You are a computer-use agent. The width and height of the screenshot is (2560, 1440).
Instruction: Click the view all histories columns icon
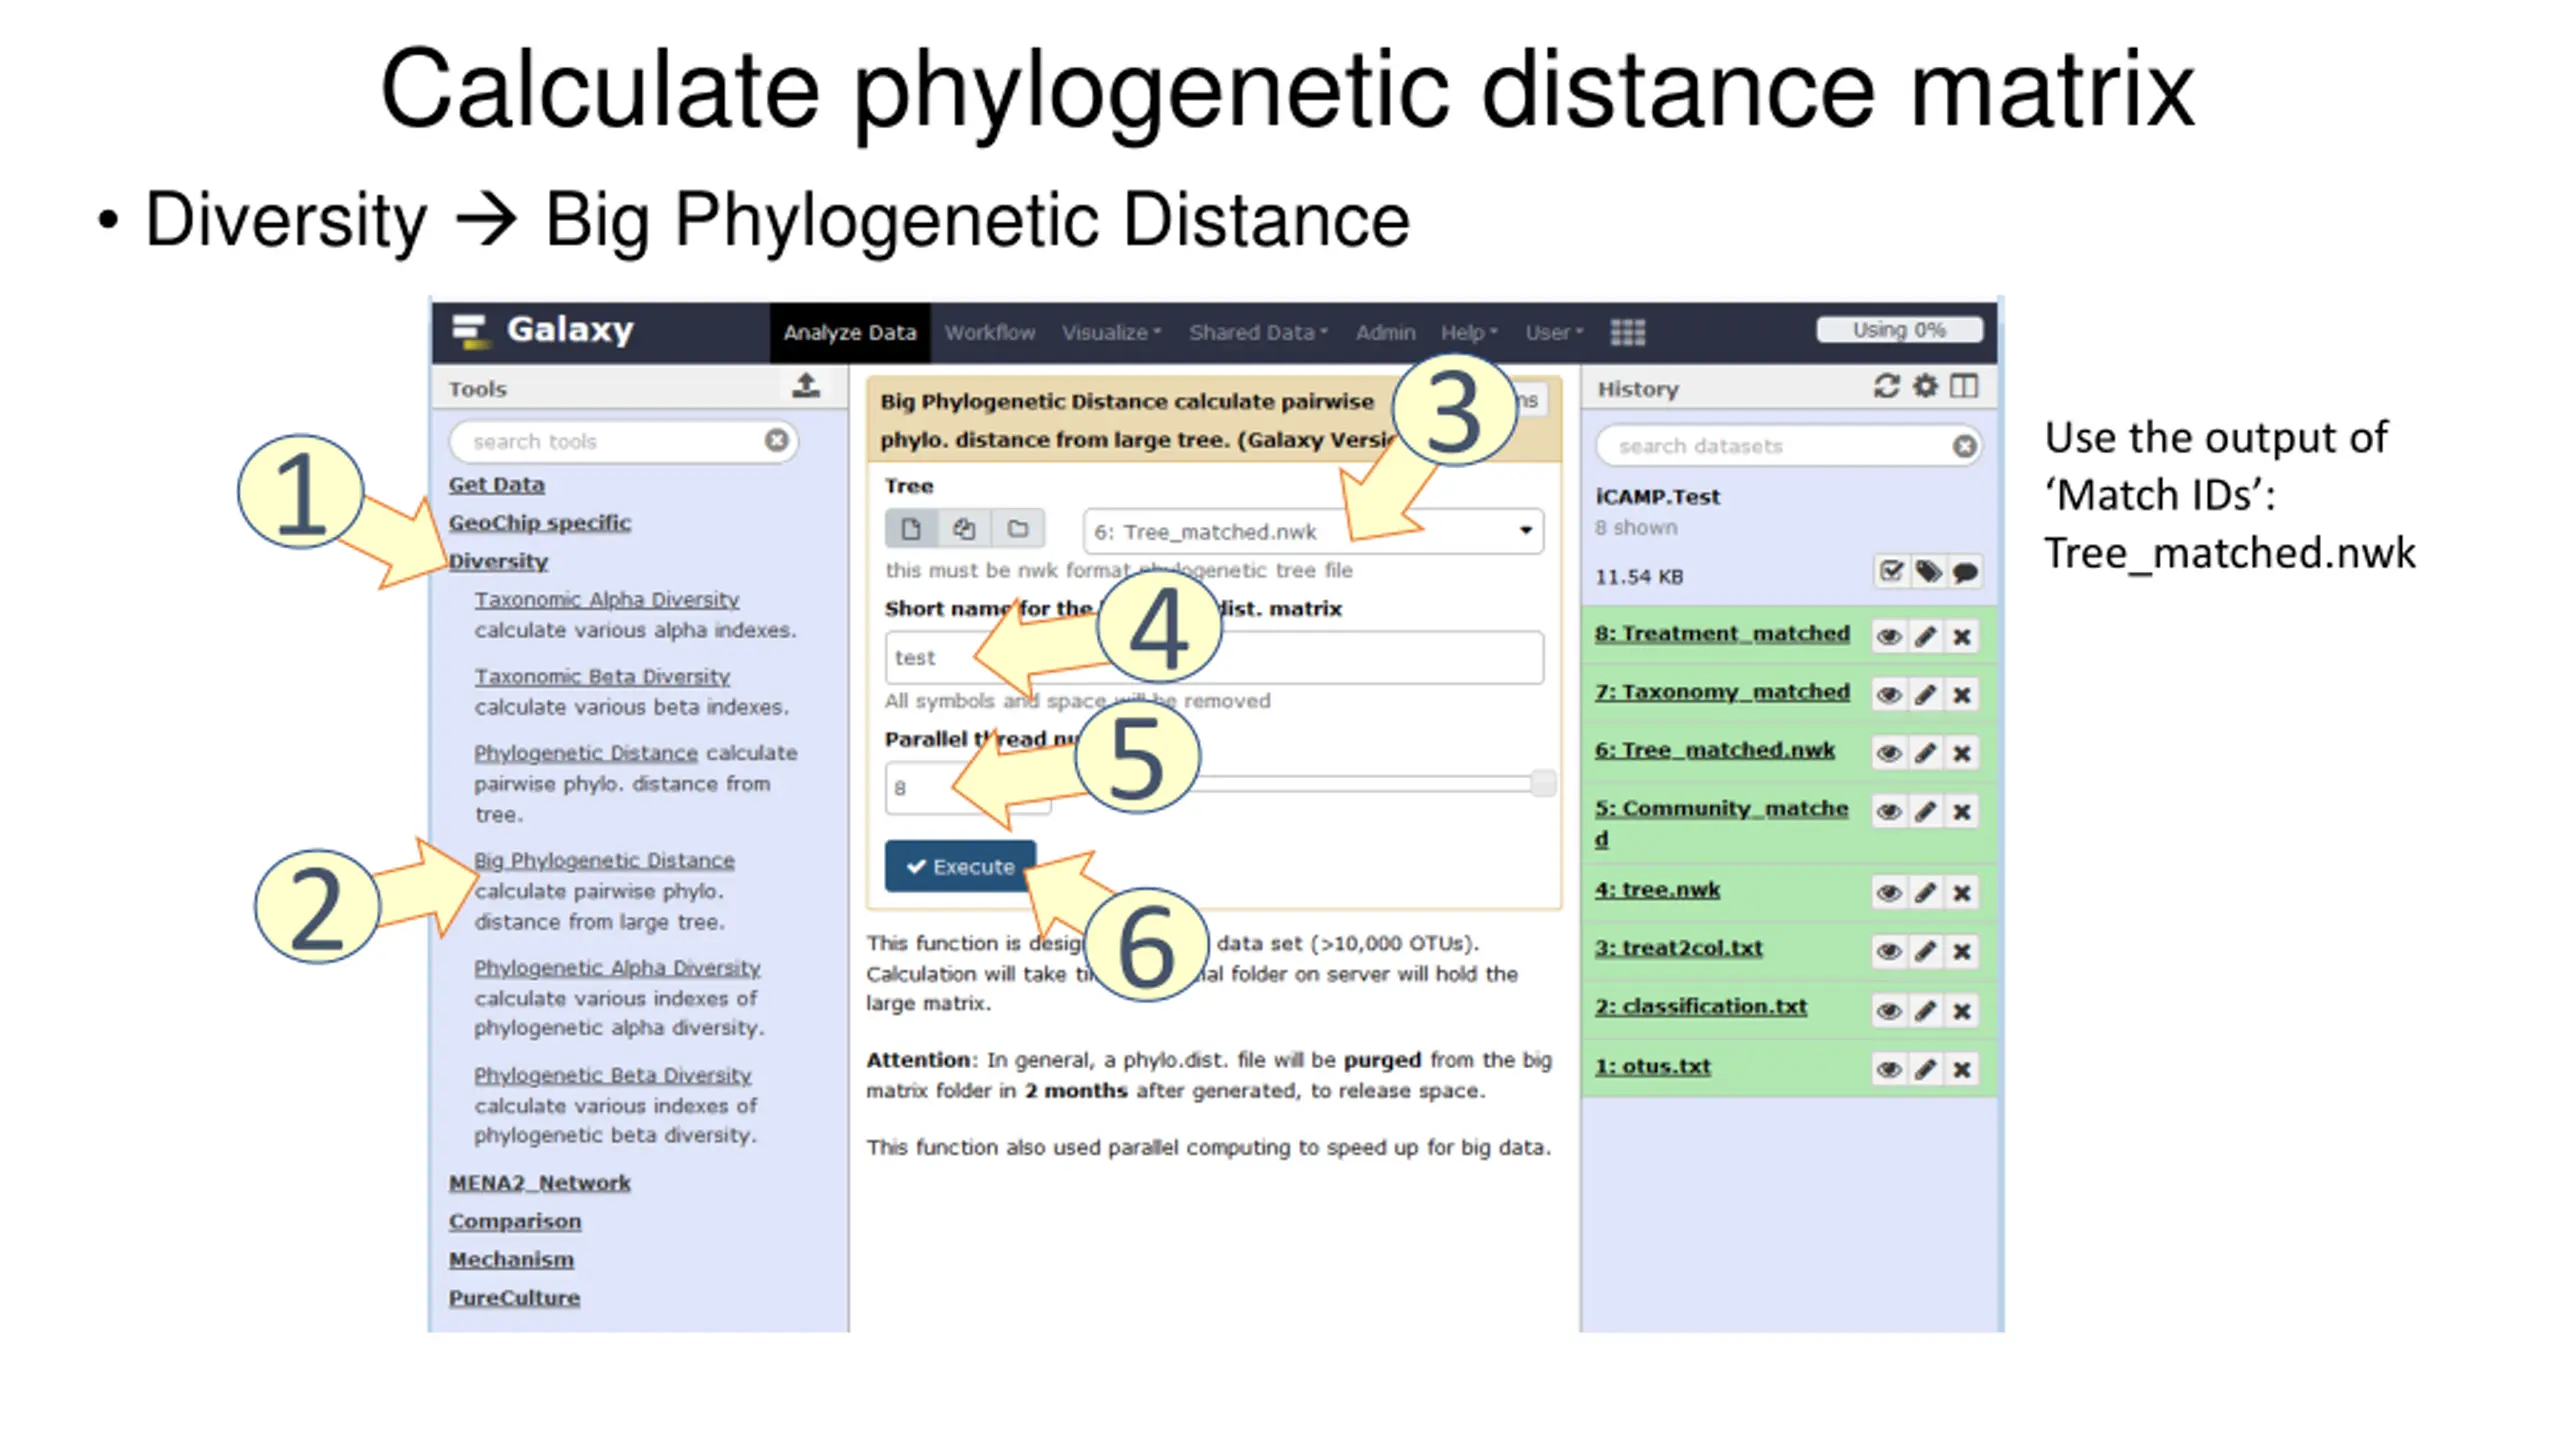click(x=1964, y=387)
